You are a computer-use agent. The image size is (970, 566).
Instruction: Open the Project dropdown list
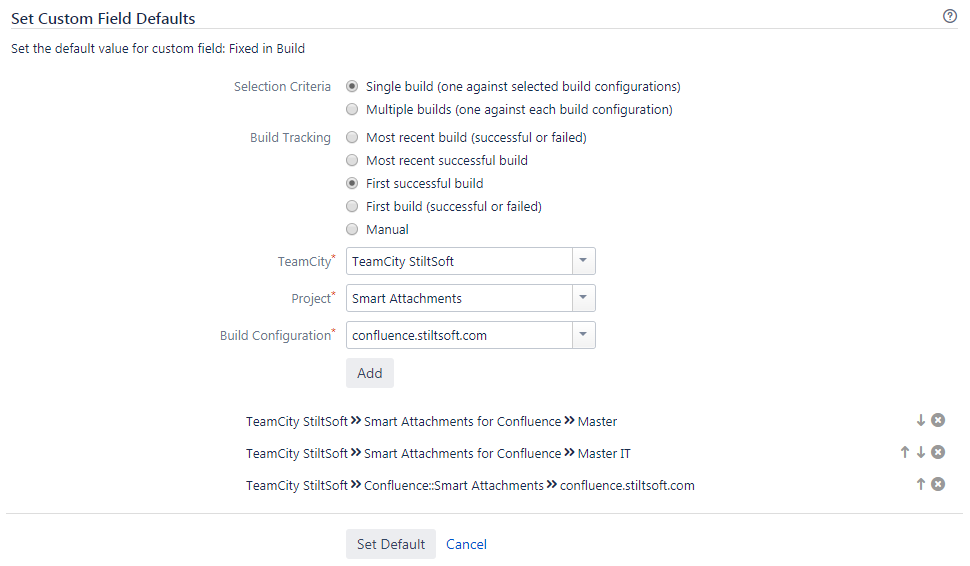(583, 298)
